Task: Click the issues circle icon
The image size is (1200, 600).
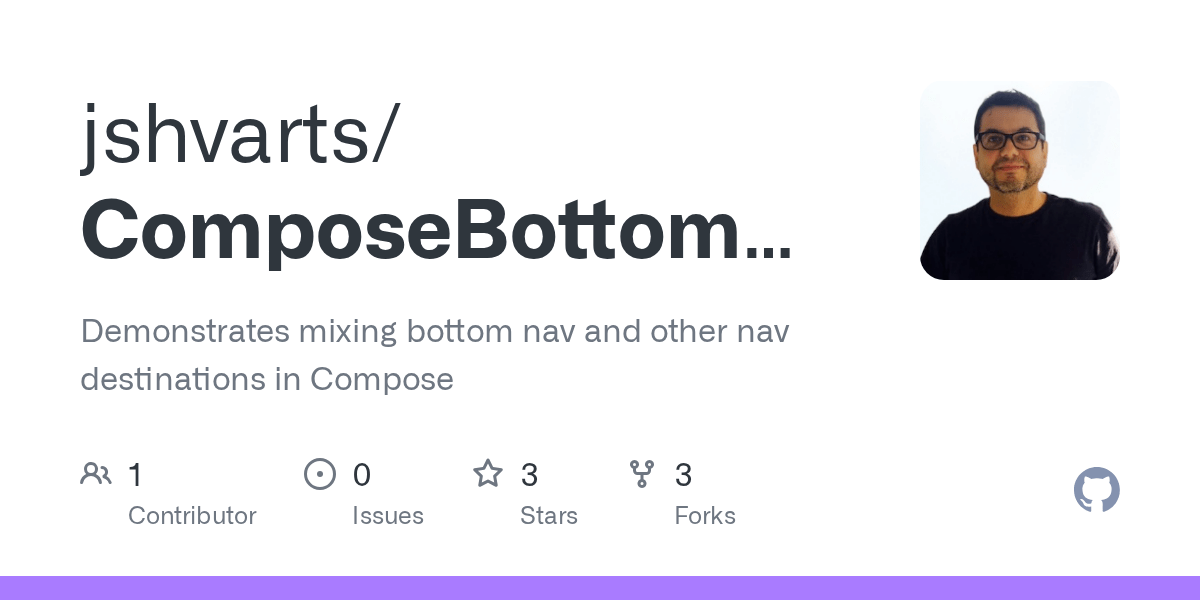Action: click(x=319, y=474)
